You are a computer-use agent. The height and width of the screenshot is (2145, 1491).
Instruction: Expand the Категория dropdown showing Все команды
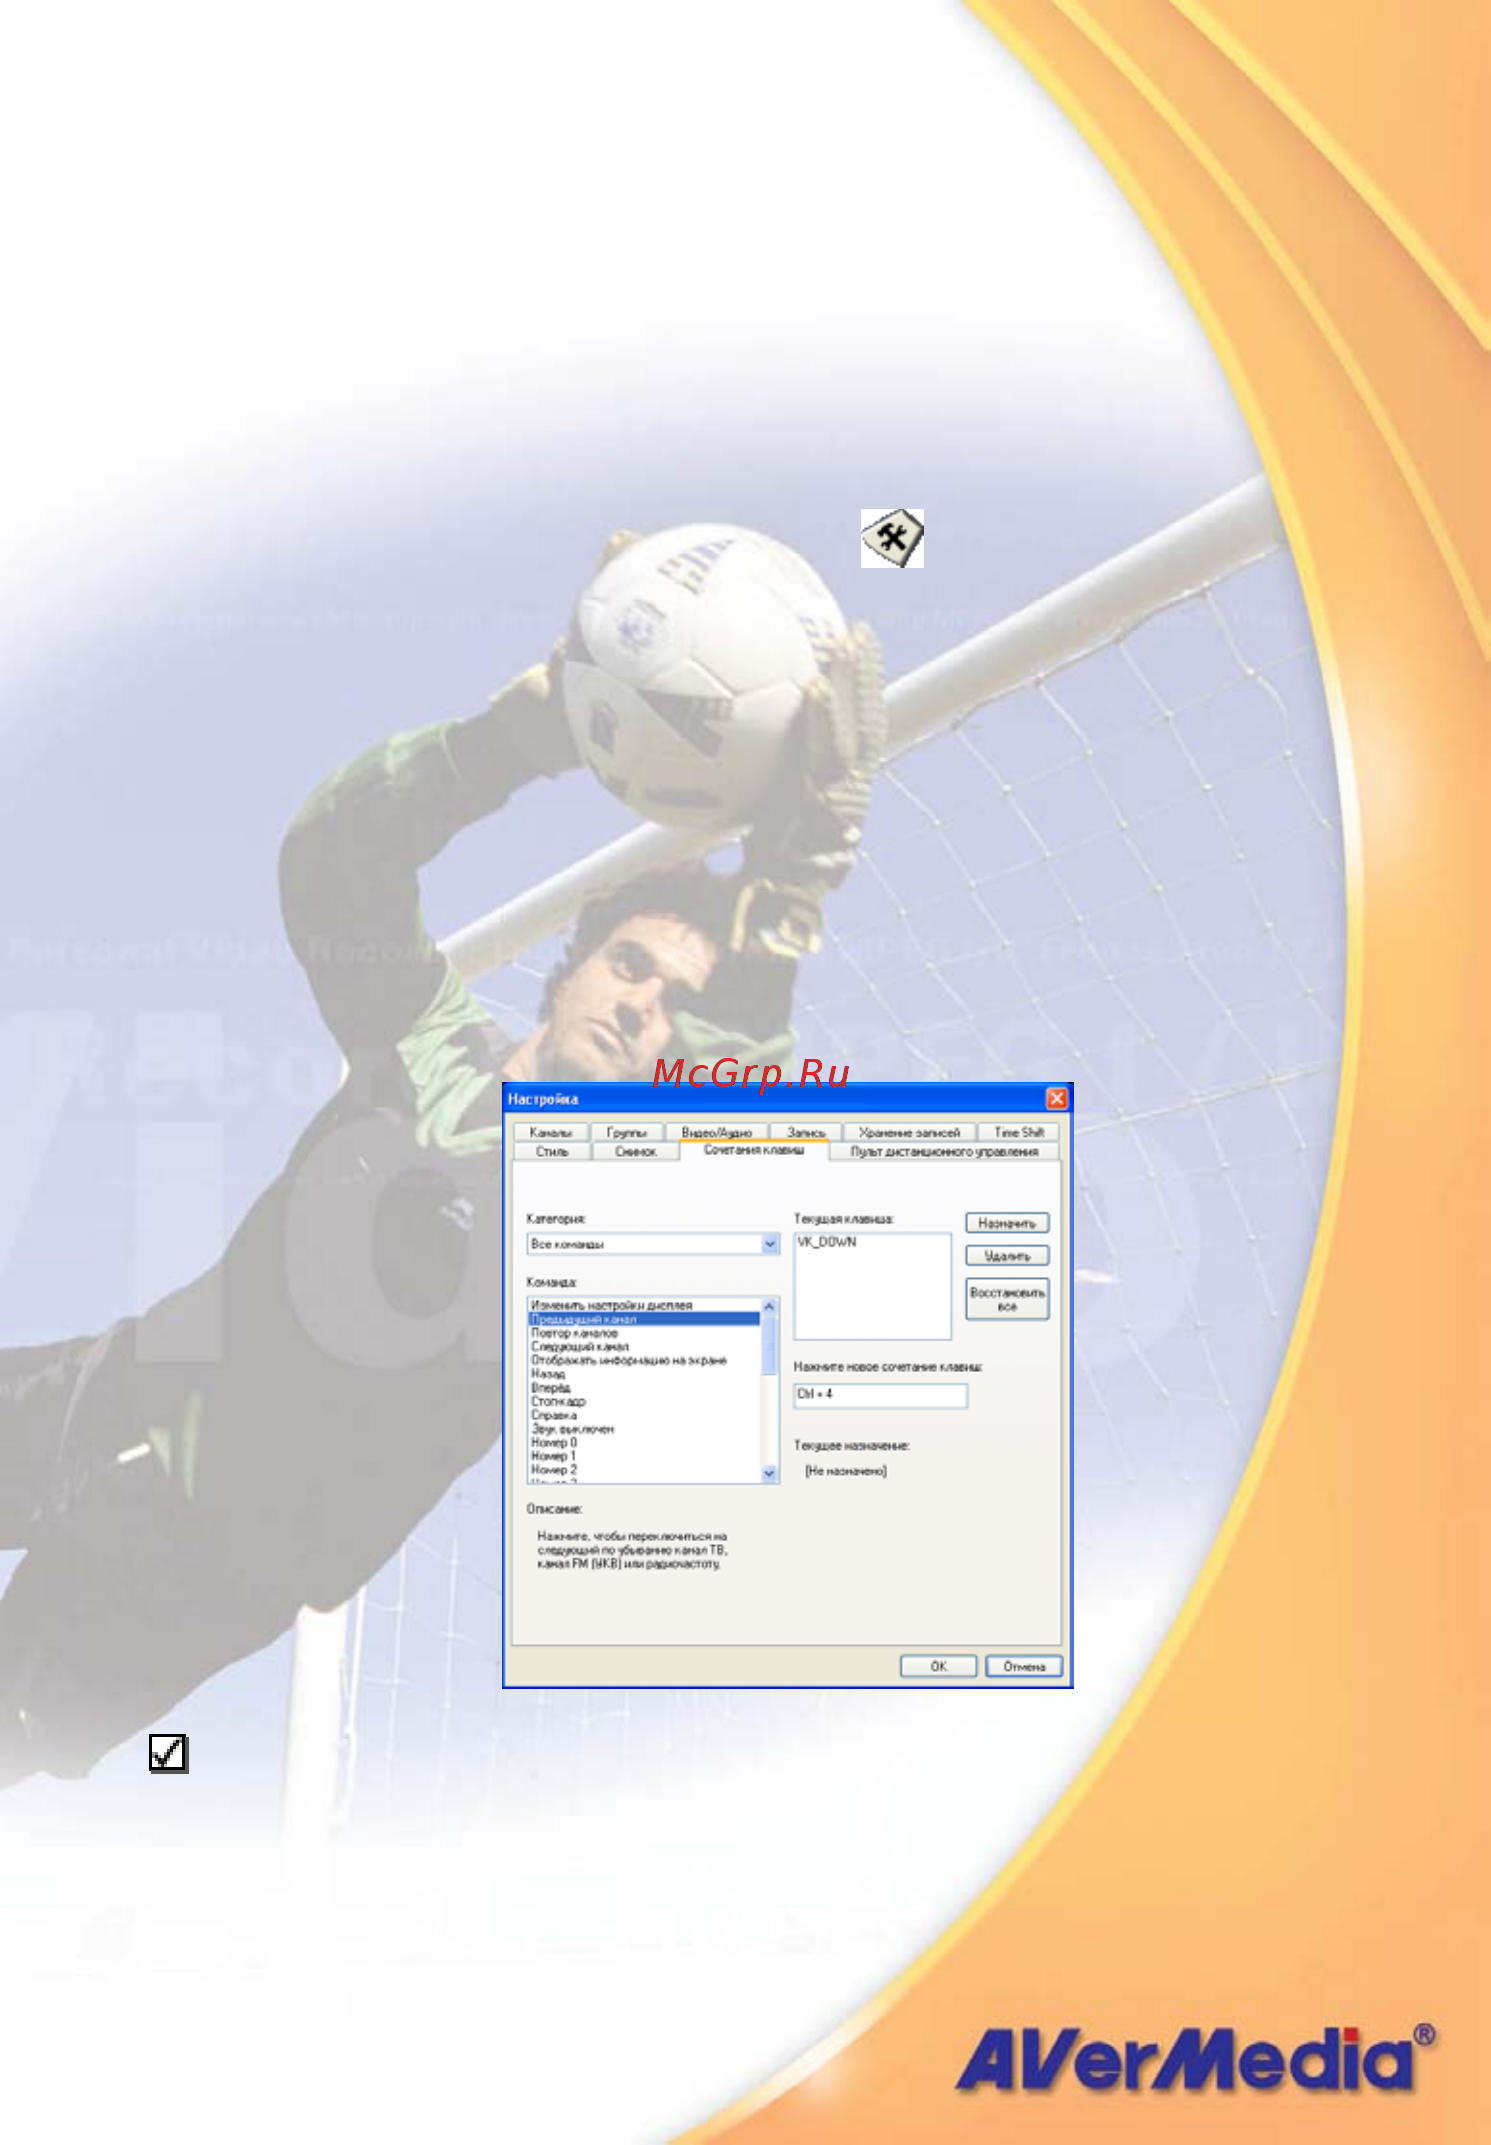coord(770,1244)
